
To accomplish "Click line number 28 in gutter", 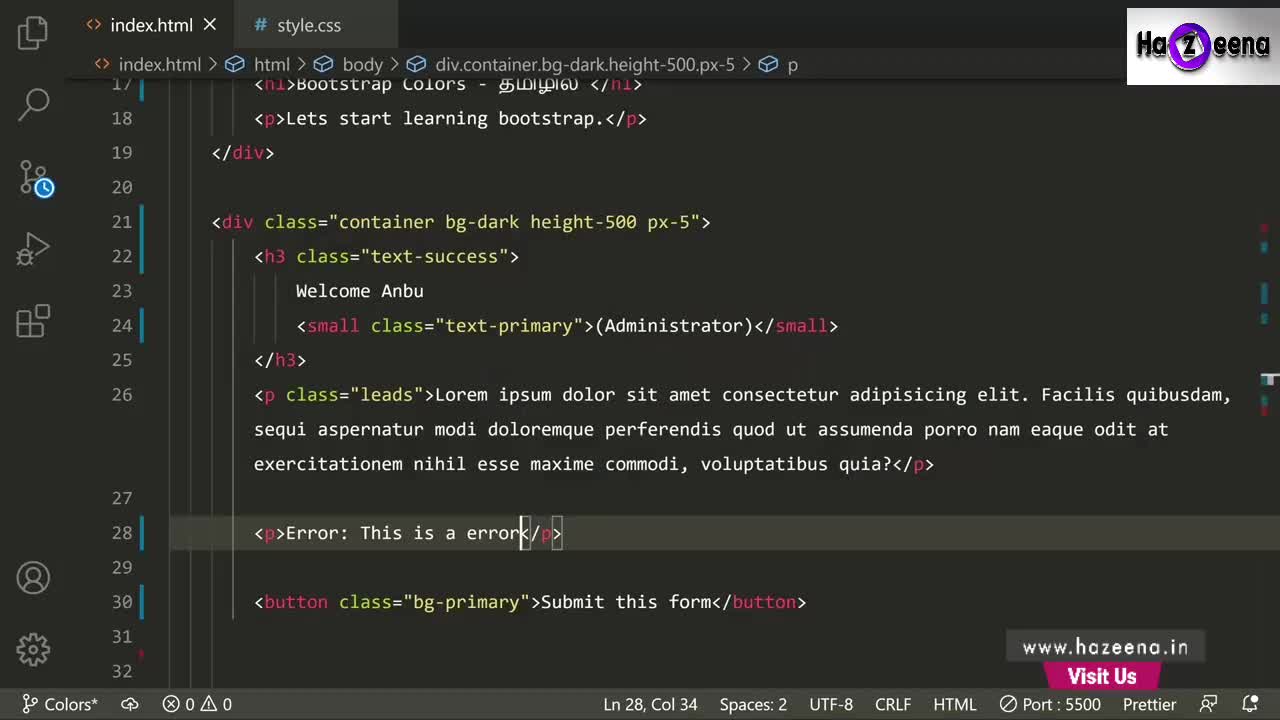I will (x=122, y=533).
